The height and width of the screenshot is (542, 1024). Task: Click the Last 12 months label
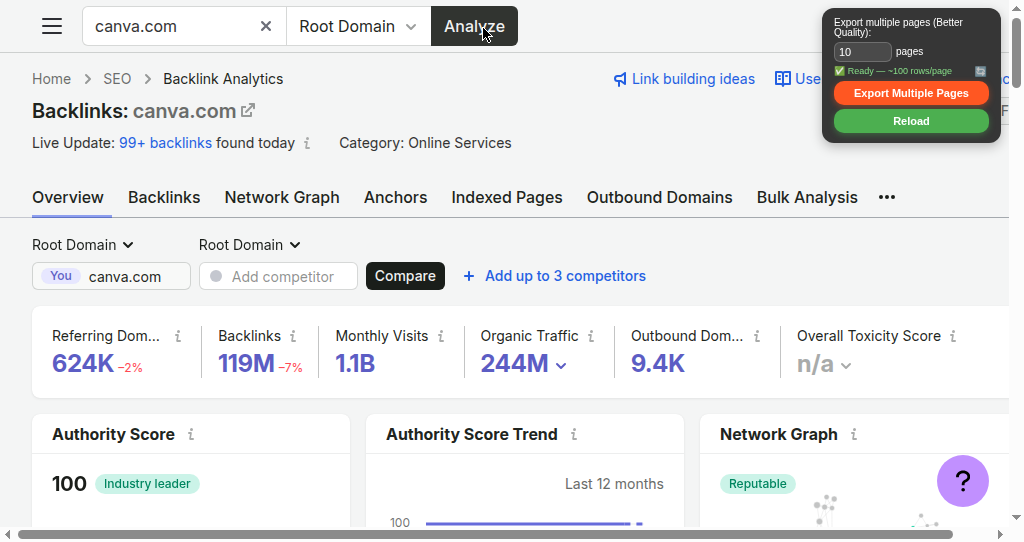tap(614, 484)
